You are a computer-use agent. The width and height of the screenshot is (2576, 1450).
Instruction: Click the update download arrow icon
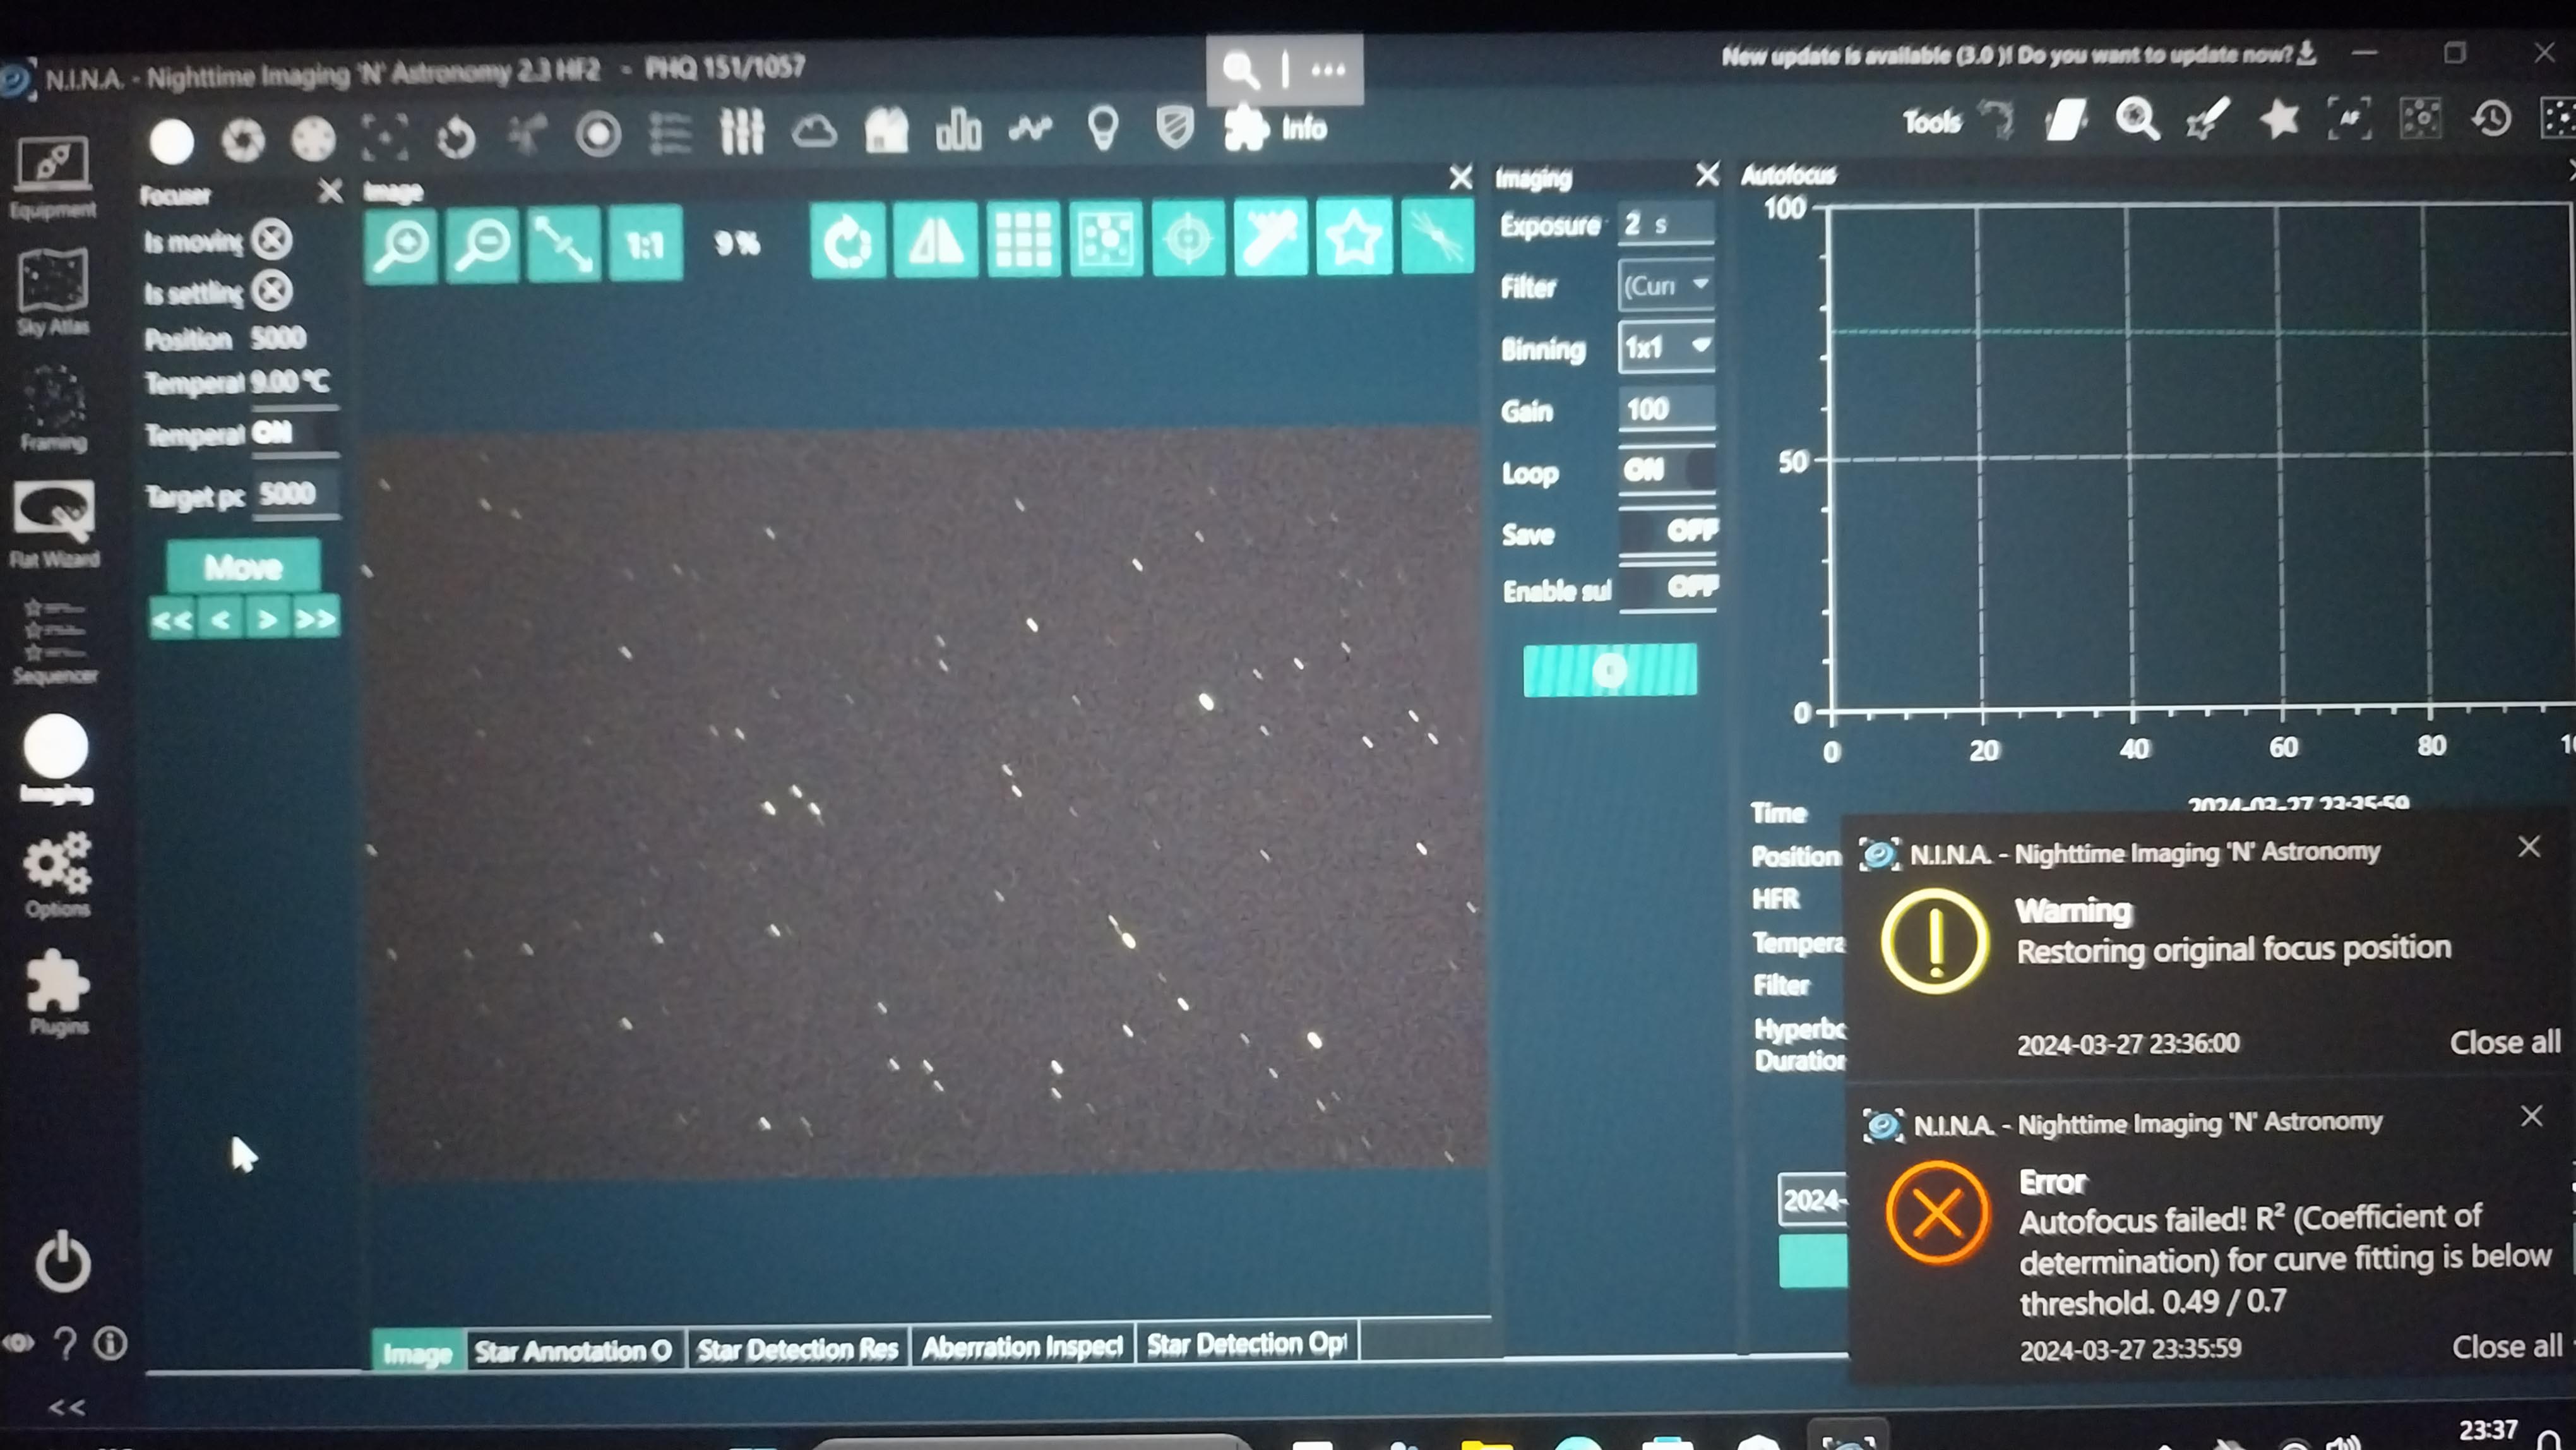coord(2307,52)
